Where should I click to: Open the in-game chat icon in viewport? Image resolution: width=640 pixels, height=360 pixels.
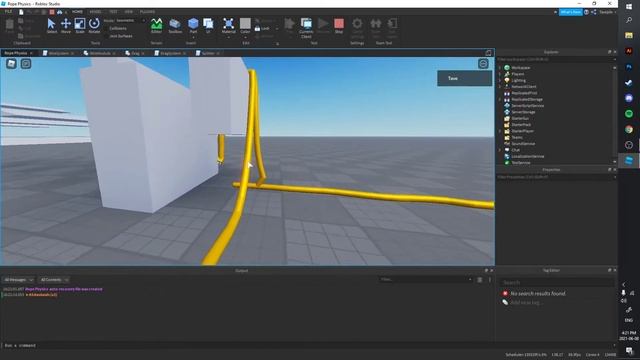click(x=26, y=64)
